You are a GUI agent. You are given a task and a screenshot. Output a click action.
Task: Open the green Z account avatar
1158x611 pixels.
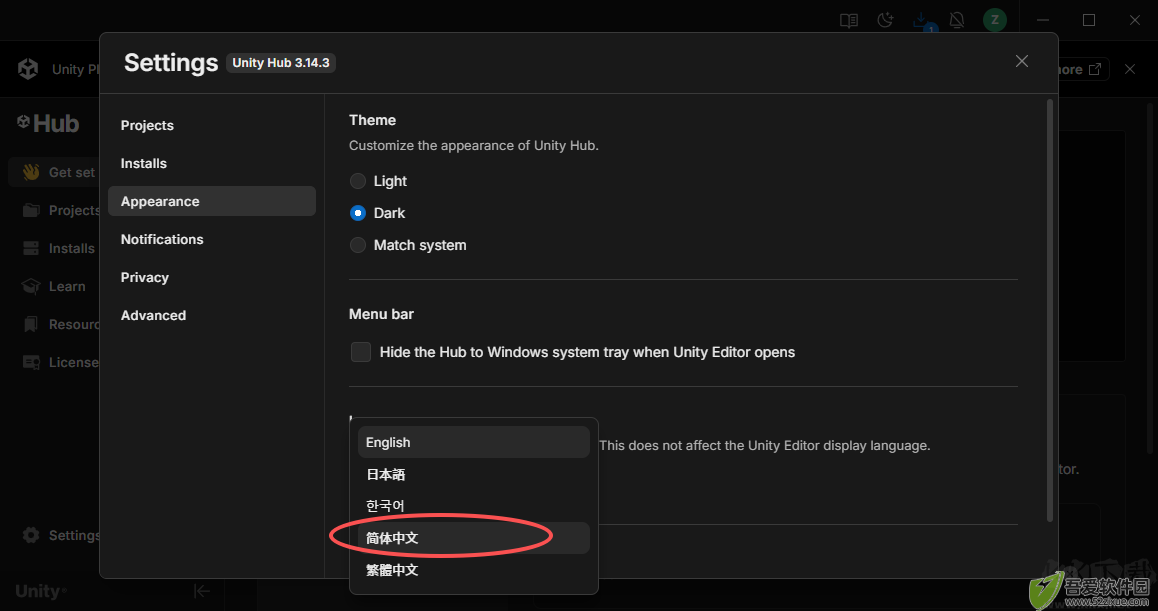995,20
